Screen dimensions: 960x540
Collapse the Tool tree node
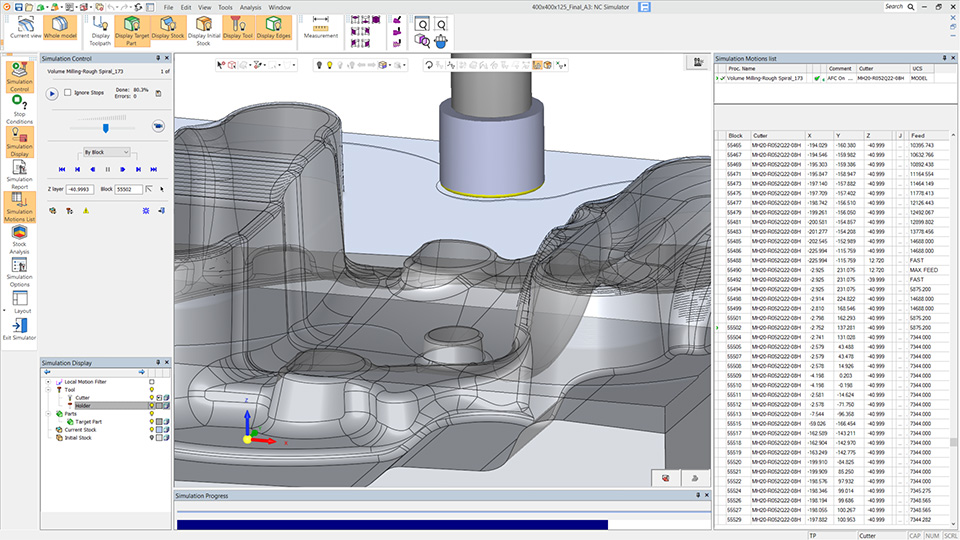48,389
